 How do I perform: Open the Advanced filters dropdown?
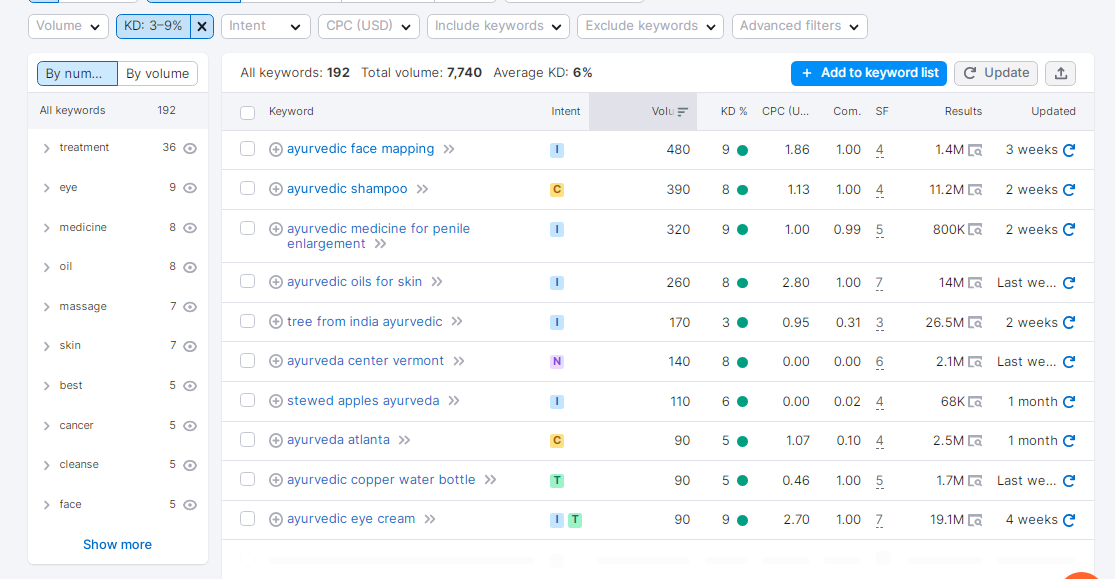[799, 26]
